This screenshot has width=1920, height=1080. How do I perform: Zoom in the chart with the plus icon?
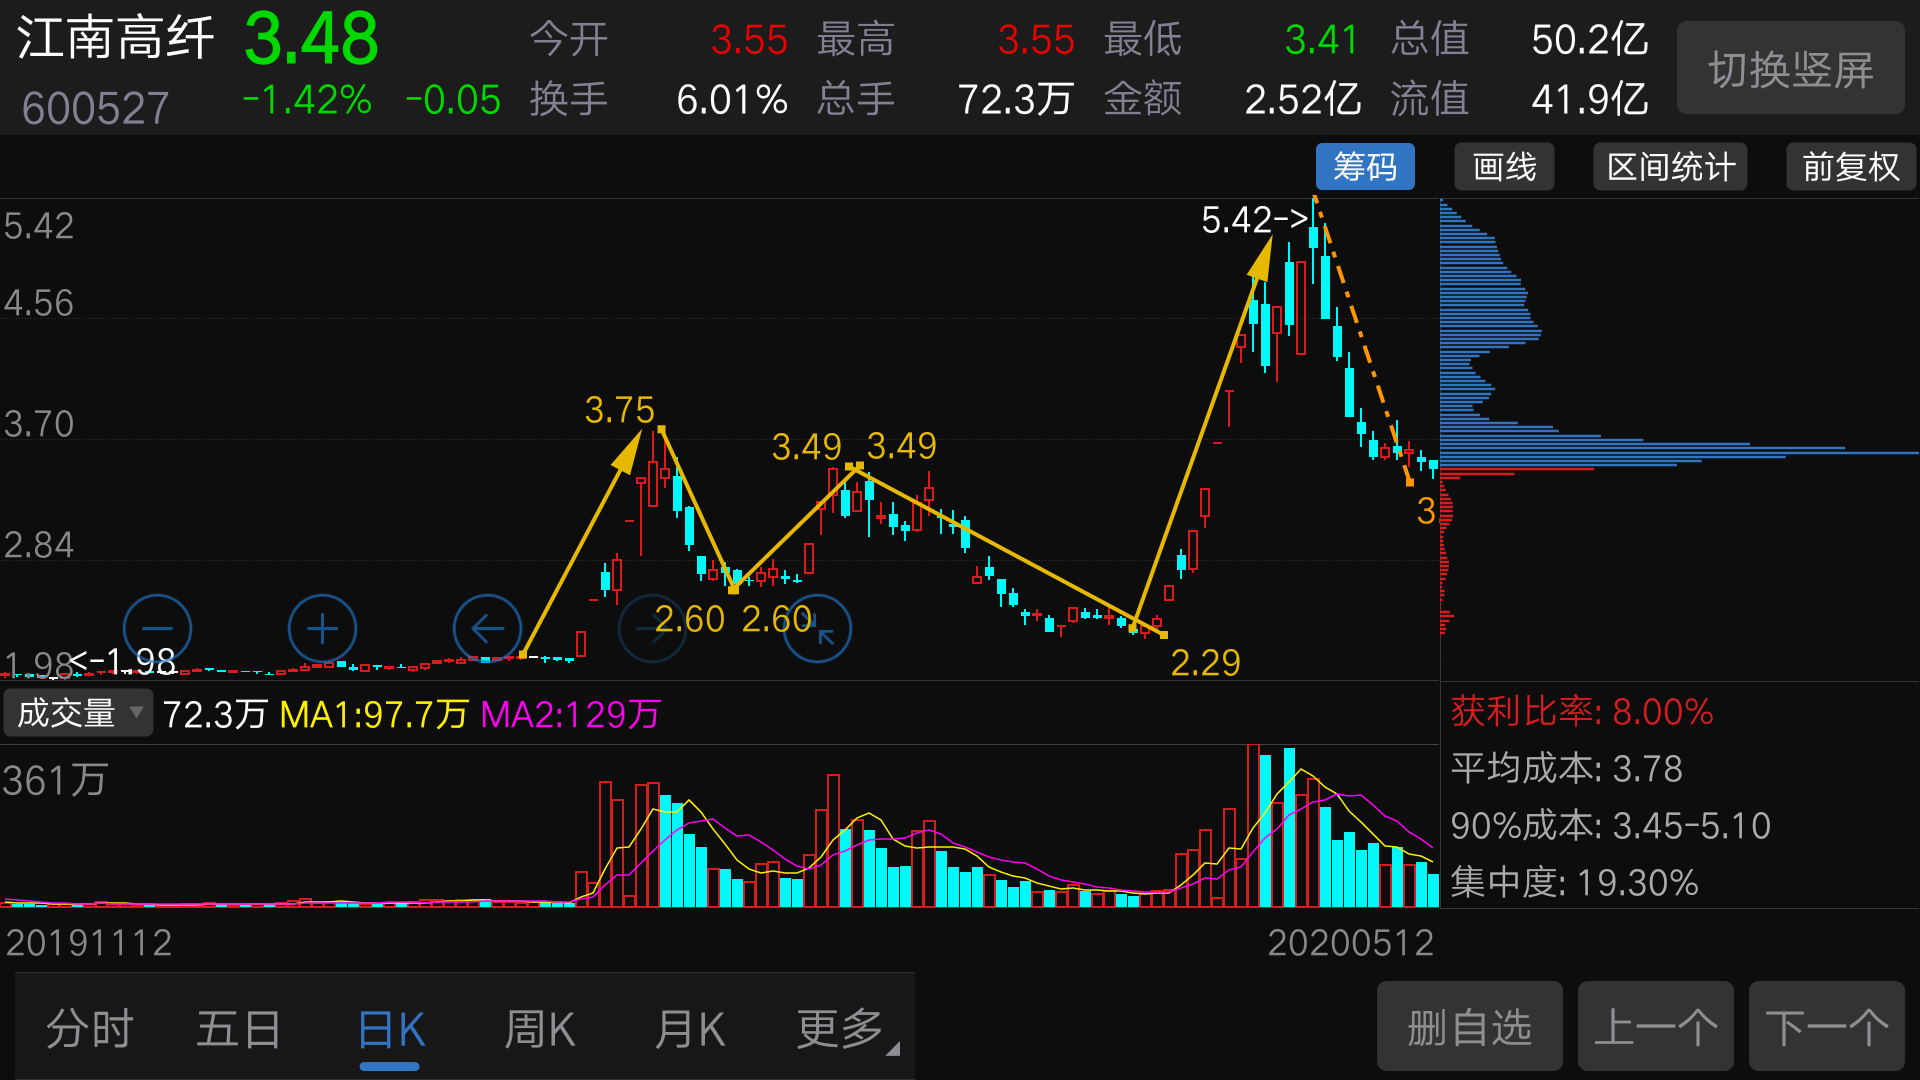322,629
